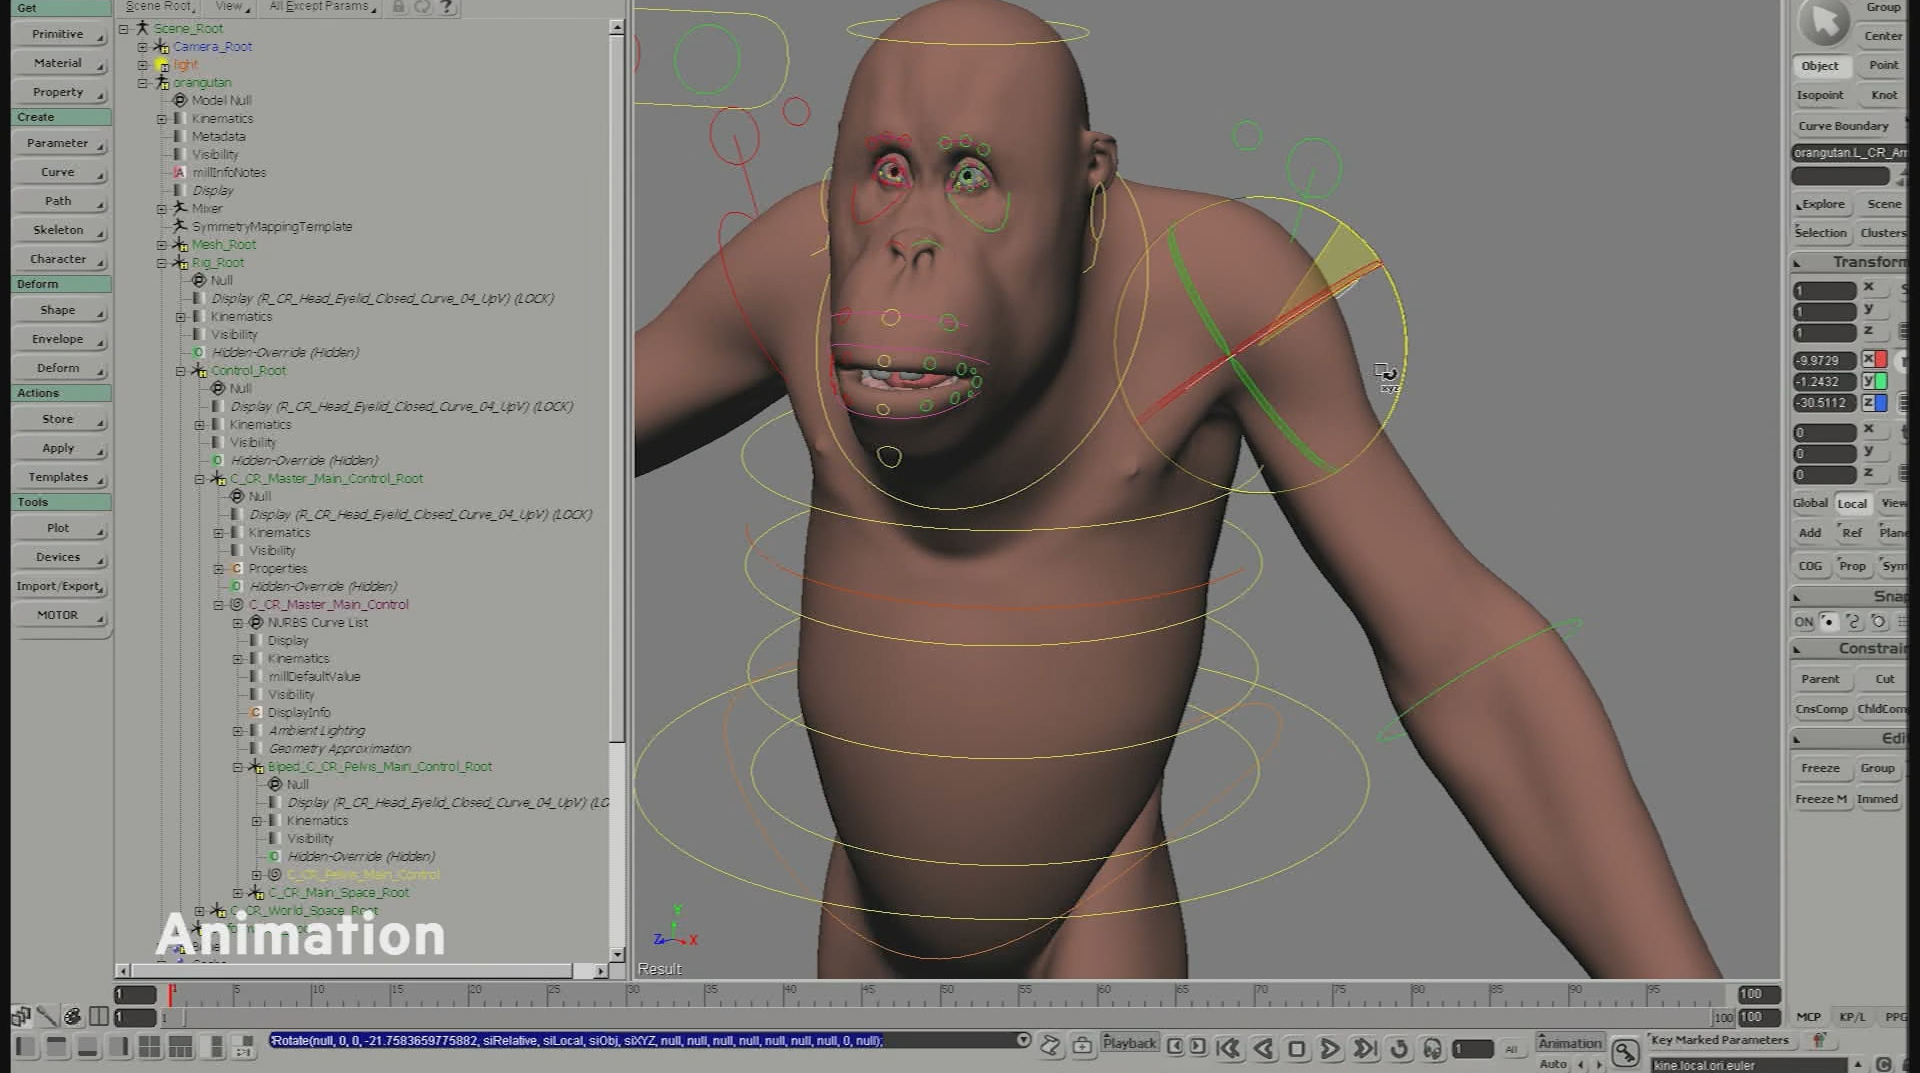
Task: Collapse the orangutan model node
Action: pyautogui.click(x=143, y=83)
